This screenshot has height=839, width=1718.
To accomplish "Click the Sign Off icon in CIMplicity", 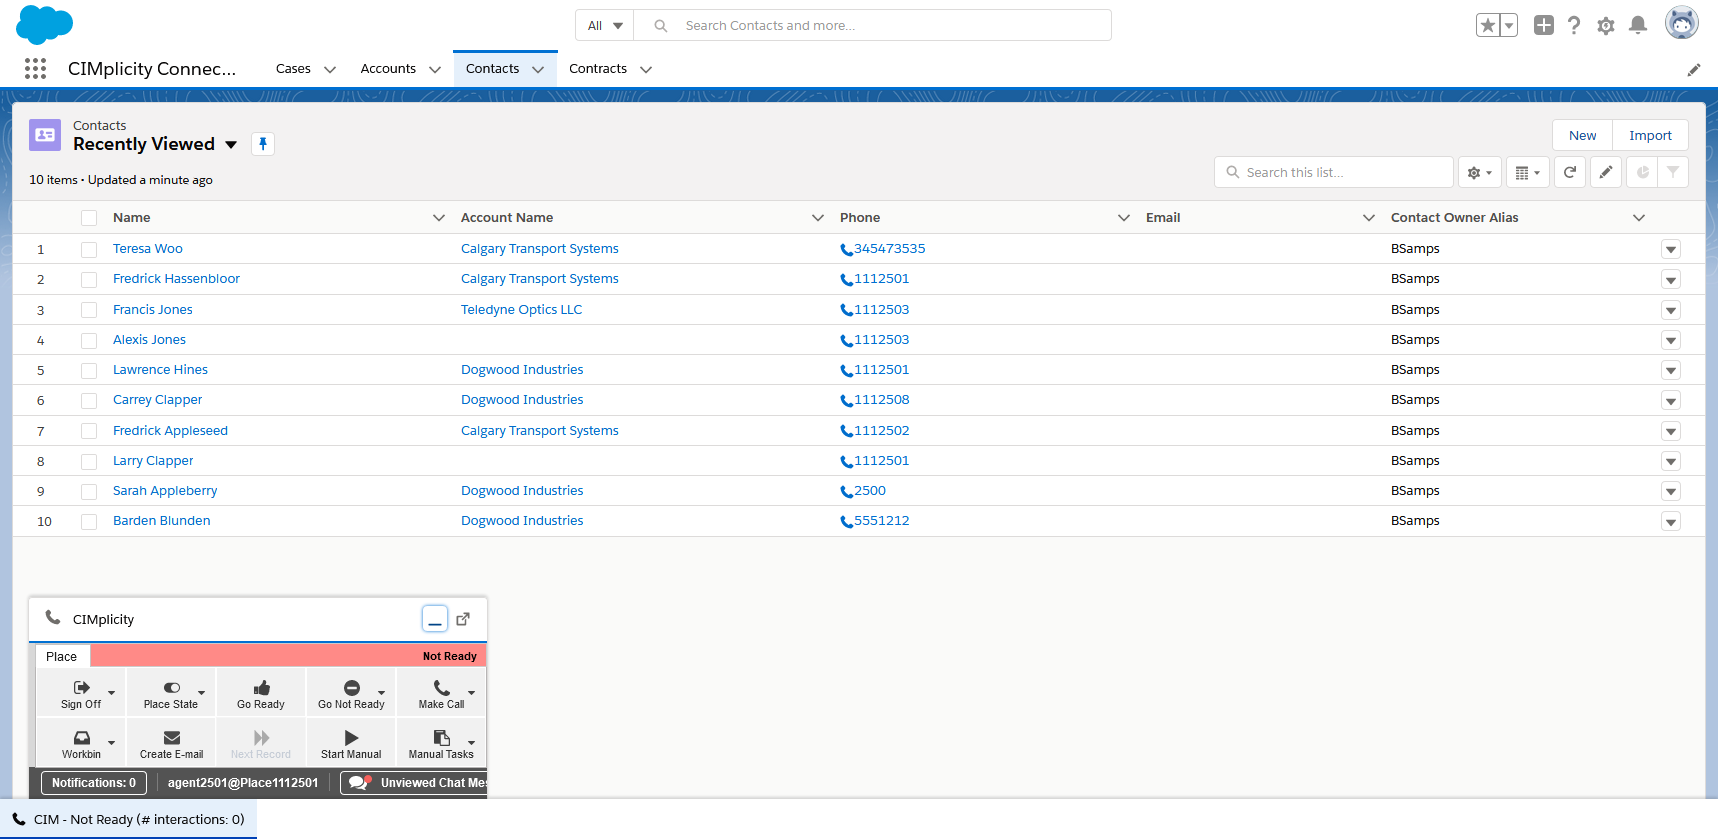I will (x=81, y=687).
